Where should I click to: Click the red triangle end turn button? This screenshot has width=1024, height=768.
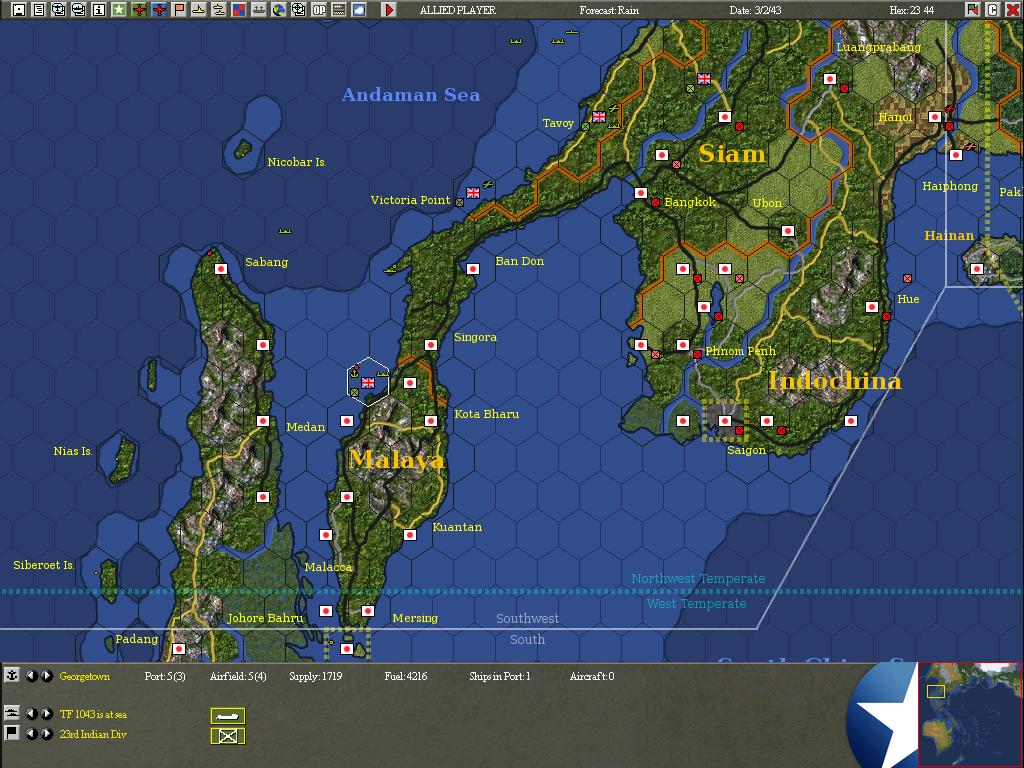(x=389, y=10)
